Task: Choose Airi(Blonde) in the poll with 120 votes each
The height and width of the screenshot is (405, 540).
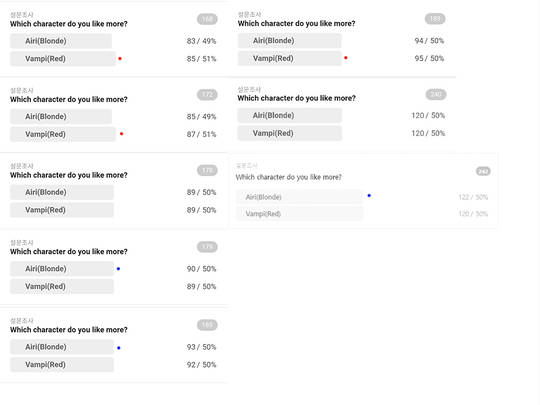Action: coord(290,115)
